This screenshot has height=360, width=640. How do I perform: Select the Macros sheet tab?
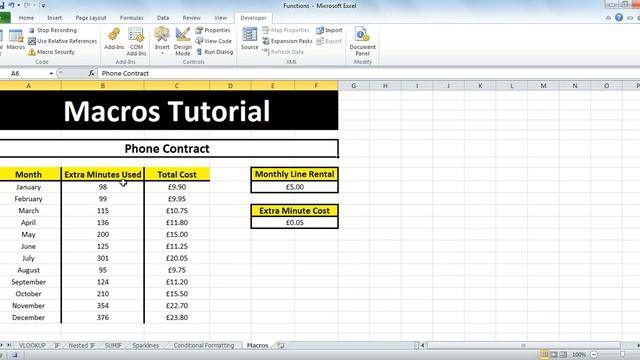point(258,345)
